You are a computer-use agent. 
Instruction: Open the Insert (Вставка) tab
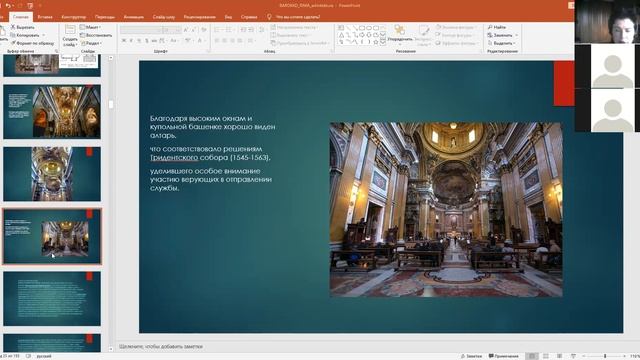click(45, 17)
